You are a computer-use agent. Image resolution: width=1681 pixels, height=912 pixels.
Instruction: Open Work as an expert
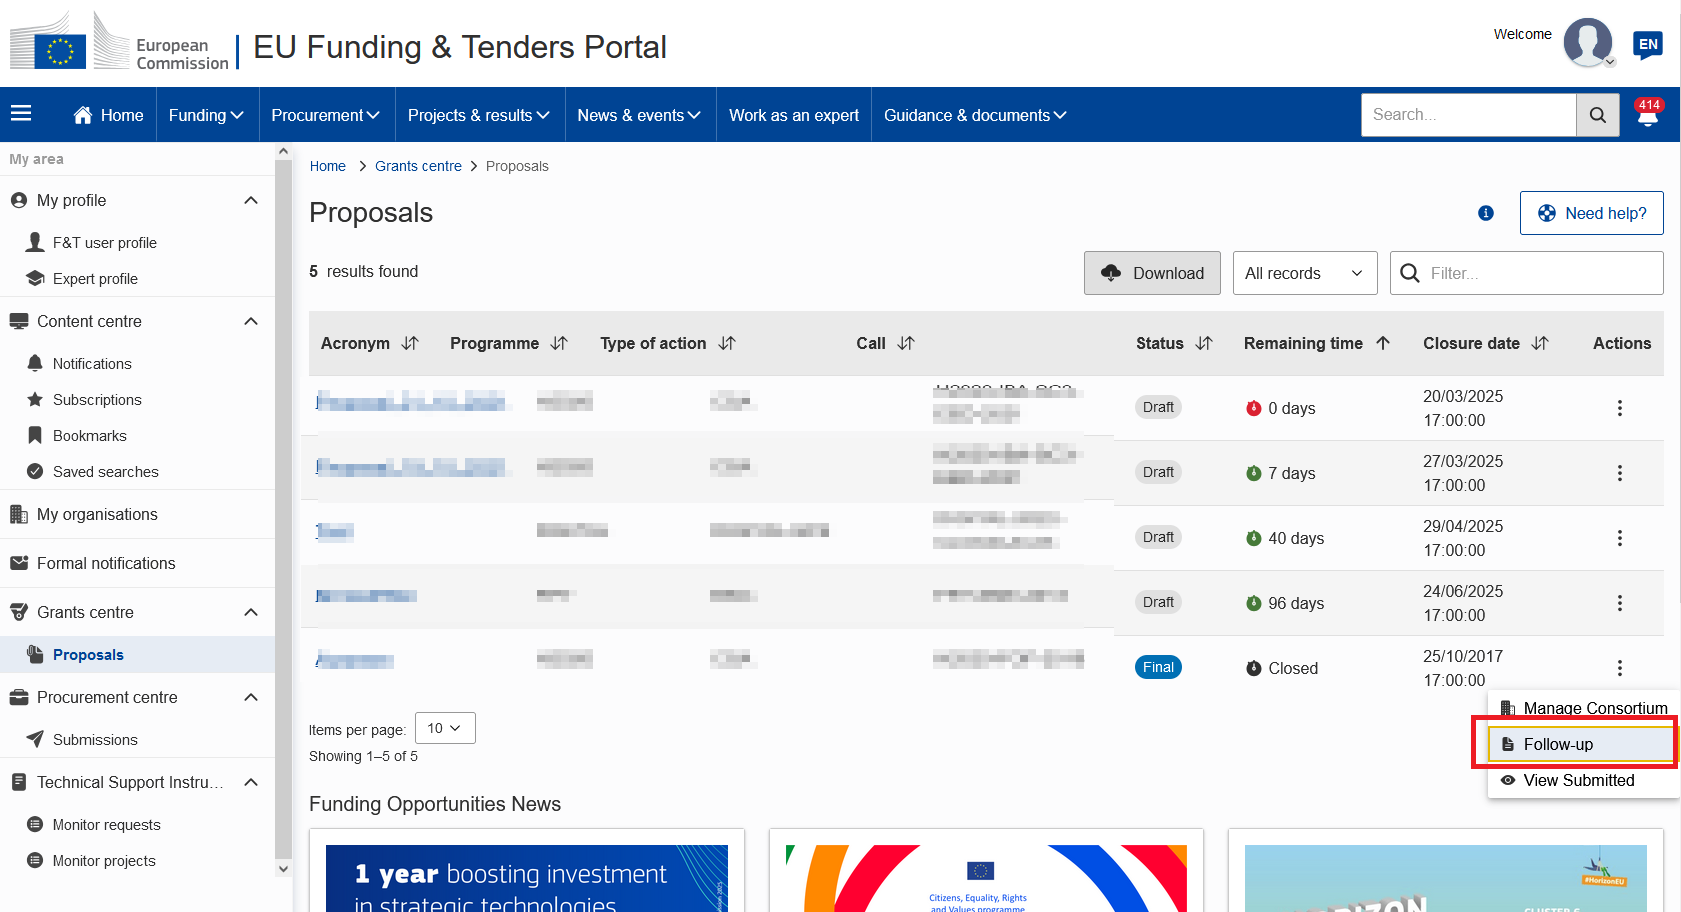(794, 115)
